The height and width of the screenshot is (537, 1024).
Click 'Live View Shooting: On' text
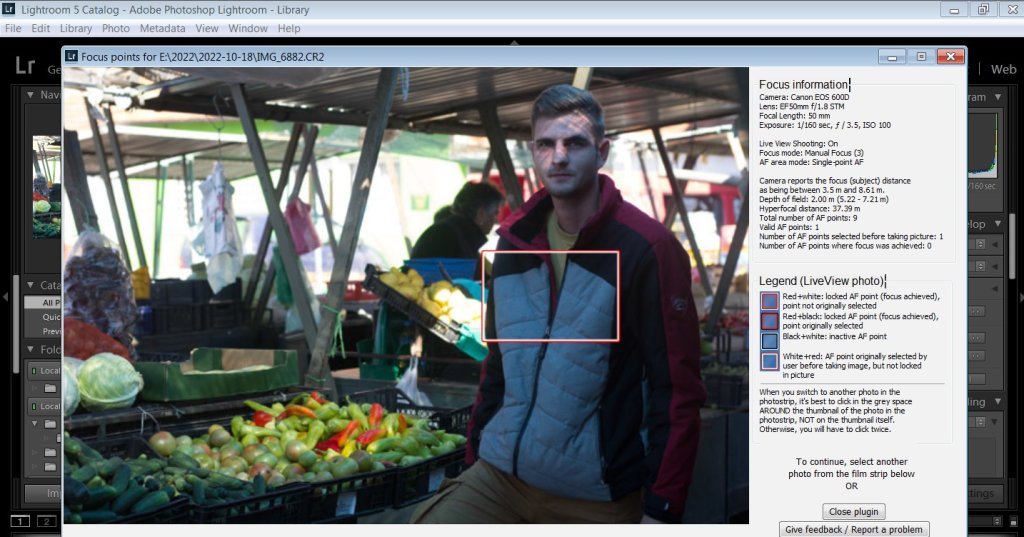[798, 144]
